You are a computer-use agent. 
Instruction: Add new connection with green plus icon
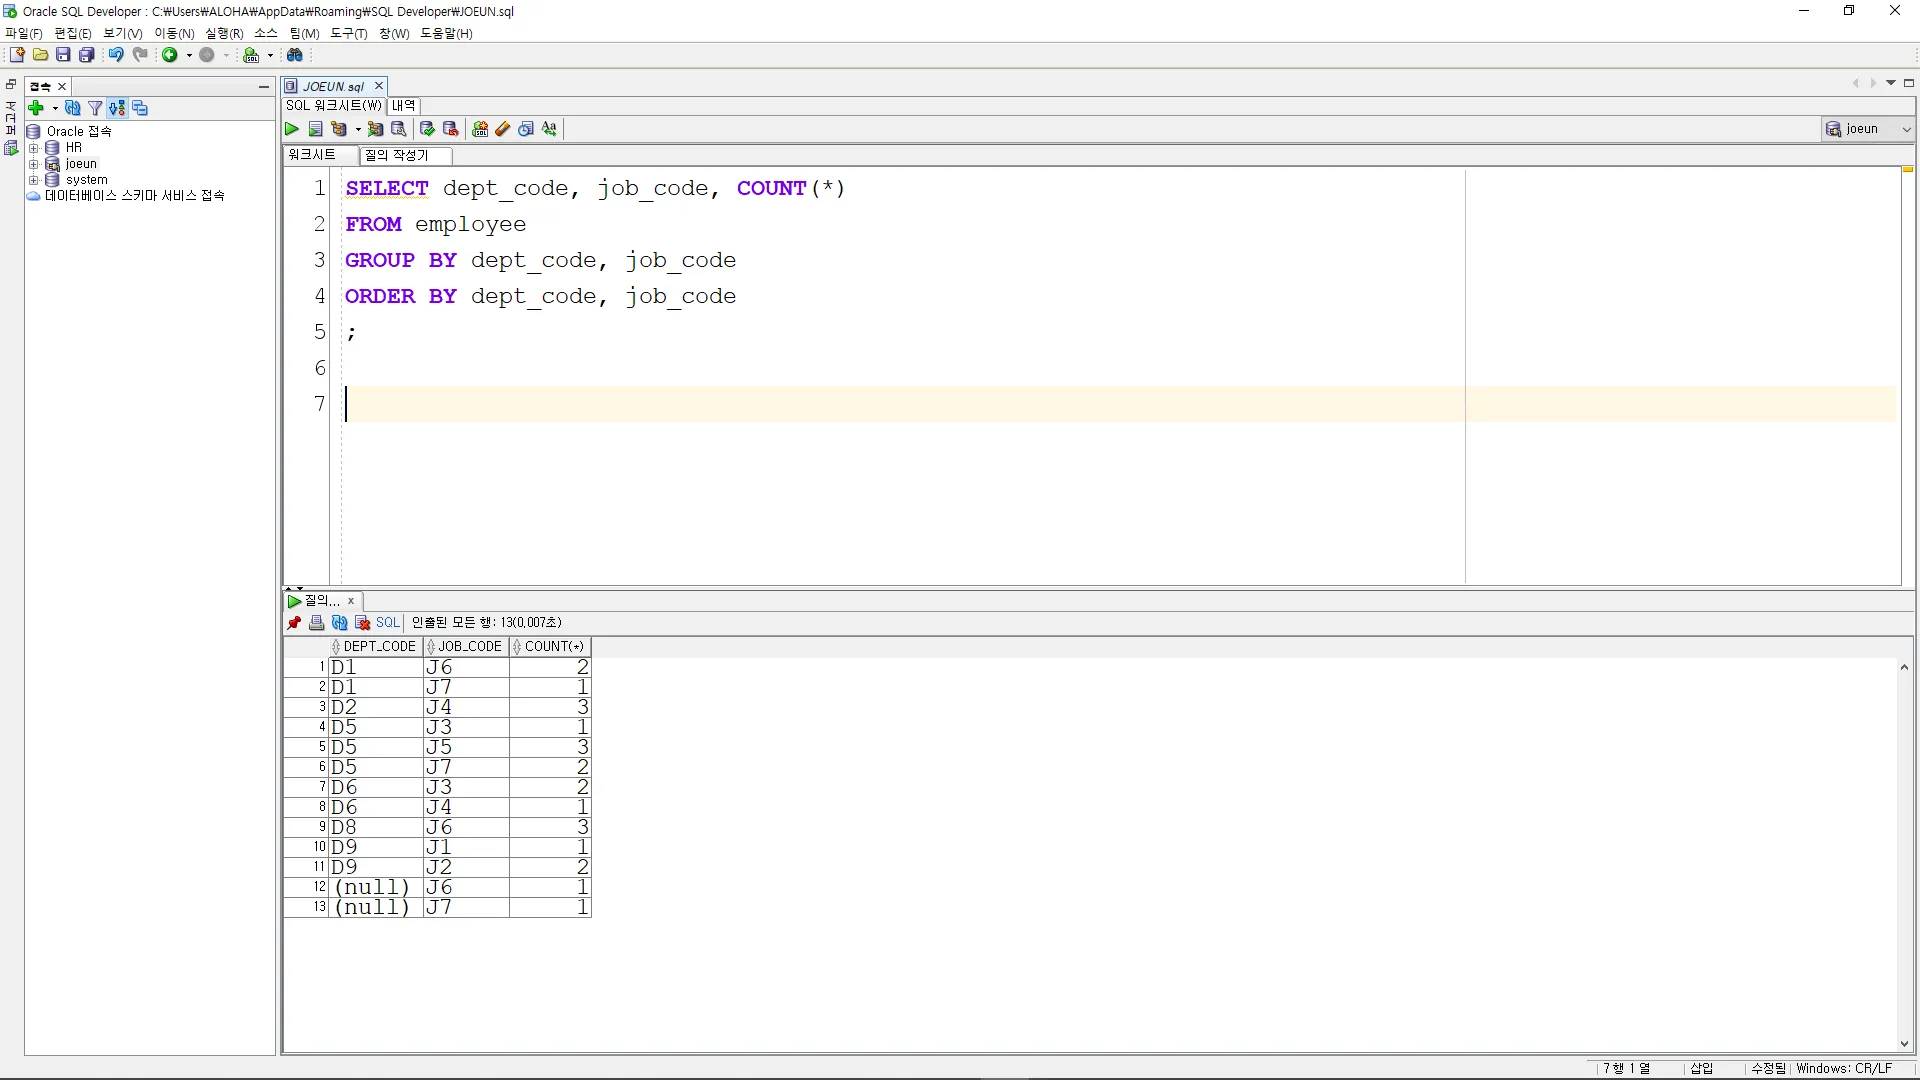[36, 108]
